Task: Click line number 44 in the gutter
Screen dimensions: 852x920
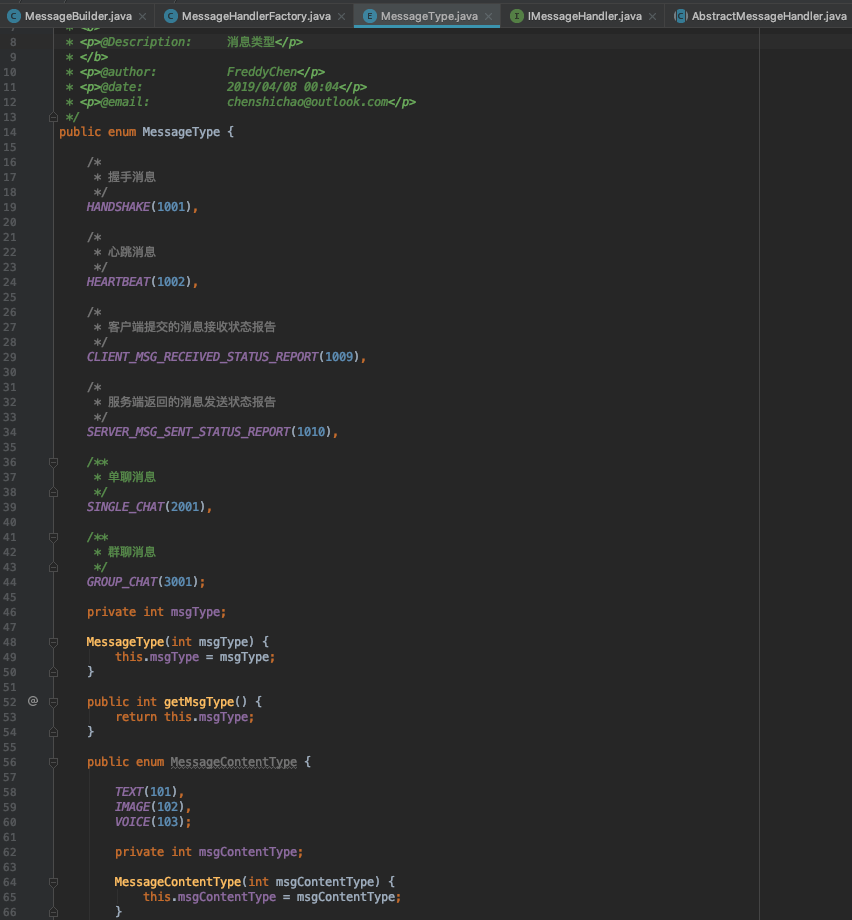Action: tap(12, 581)
